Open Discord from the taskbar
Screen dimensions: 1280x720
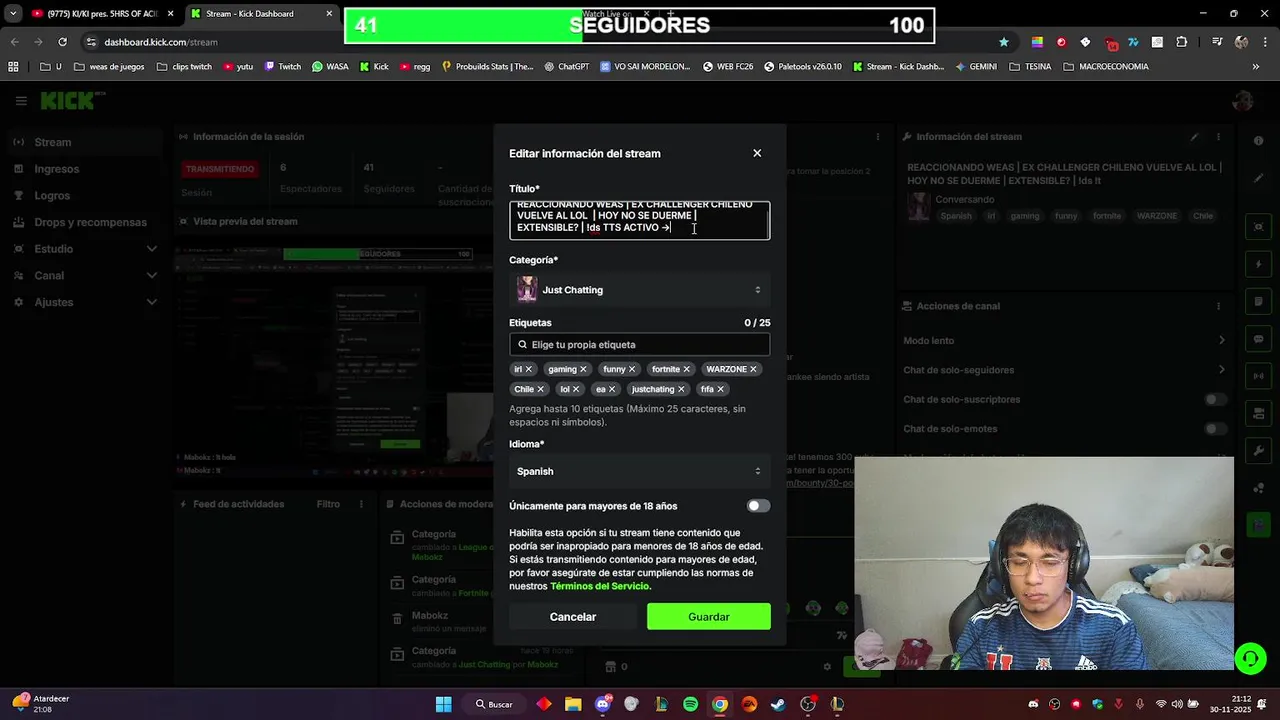click(602, 704)
